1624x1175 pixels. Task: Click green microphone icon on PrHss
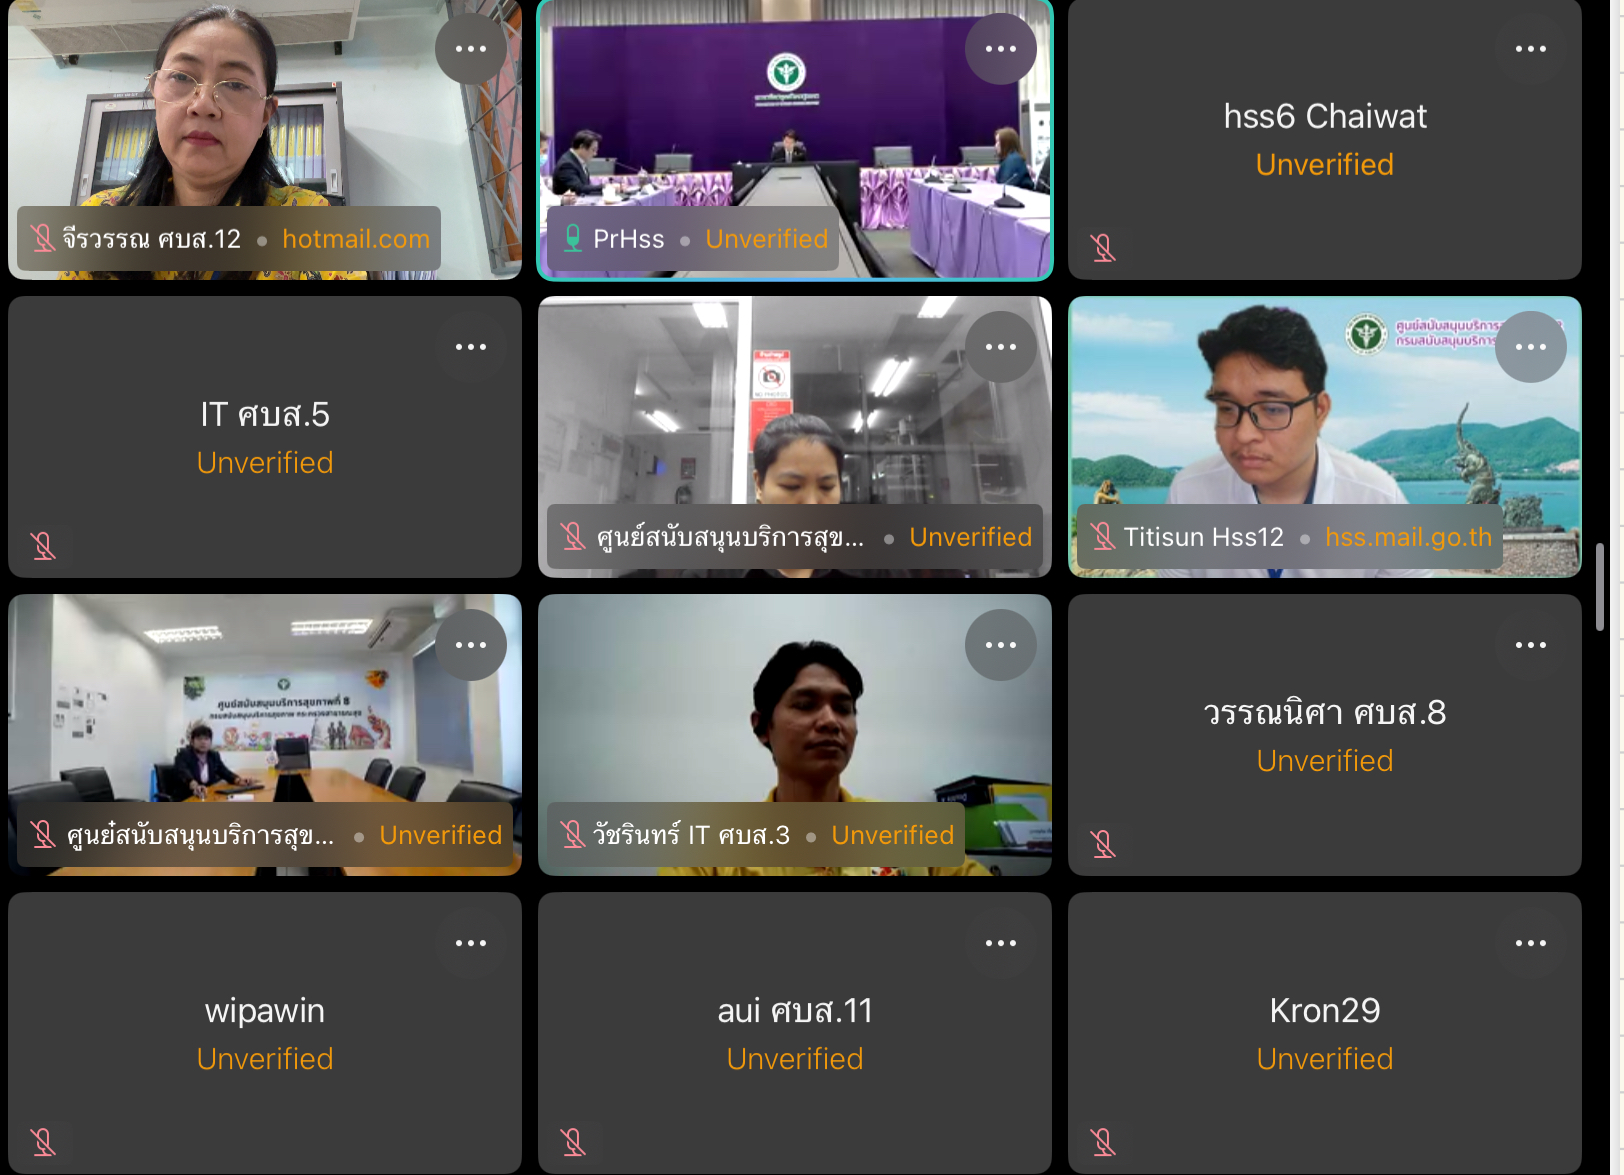coord(573,238)
